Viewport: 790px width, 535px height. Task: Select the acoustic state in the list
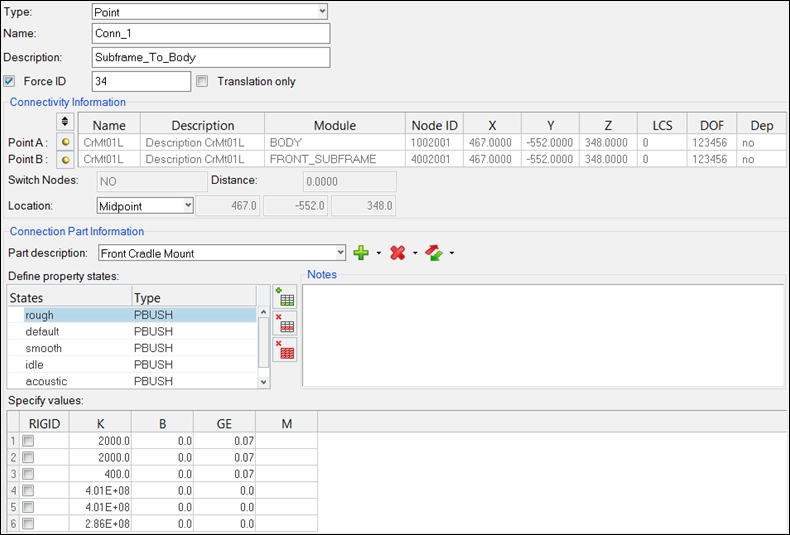click(x=80, y=381)
